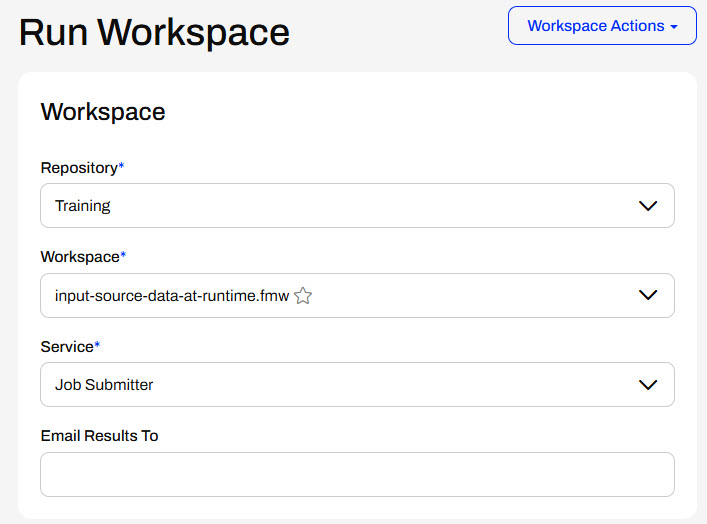
Task: Expand the Service dropdown chevron
Action: pyautogui.click(x=647, y=385)
